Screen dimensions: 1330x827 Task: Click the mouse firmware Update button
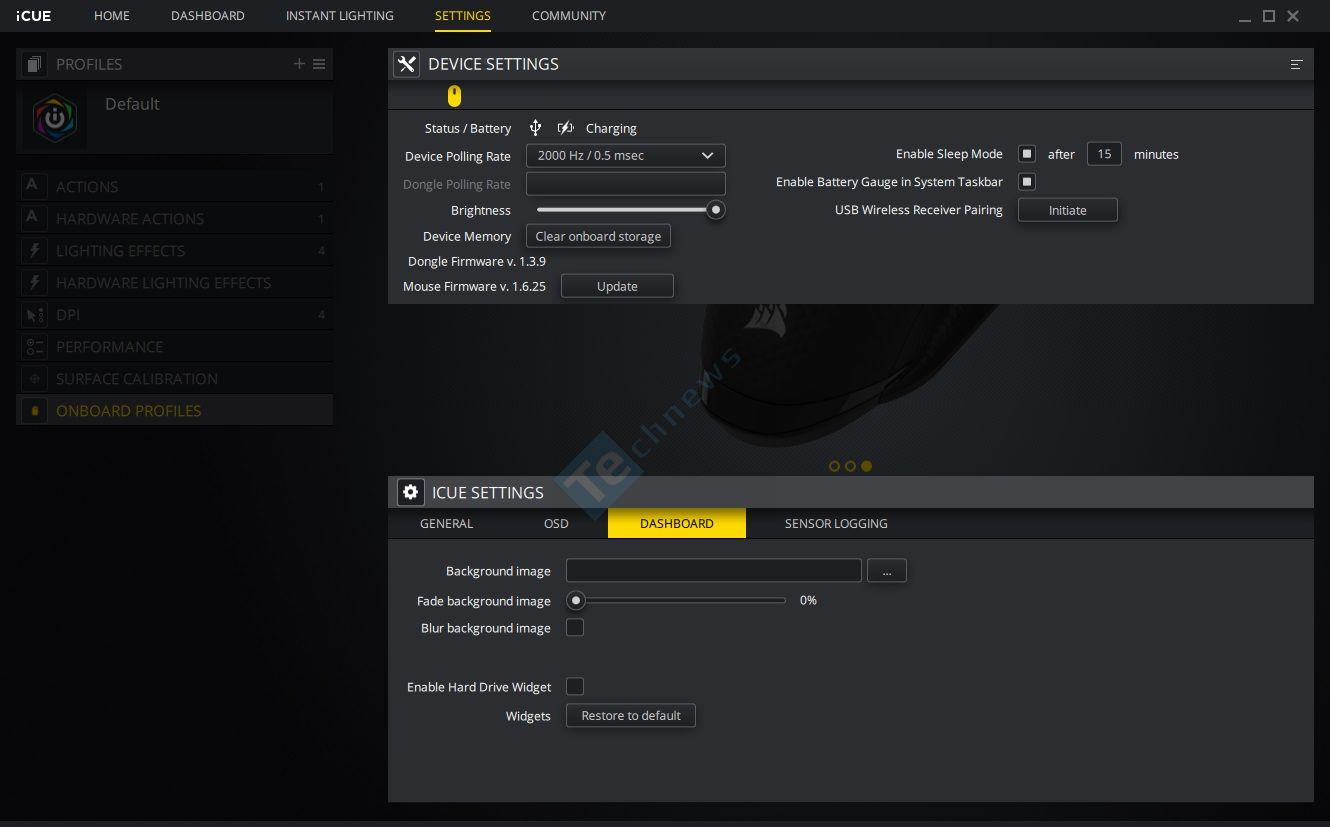[617, 286]
